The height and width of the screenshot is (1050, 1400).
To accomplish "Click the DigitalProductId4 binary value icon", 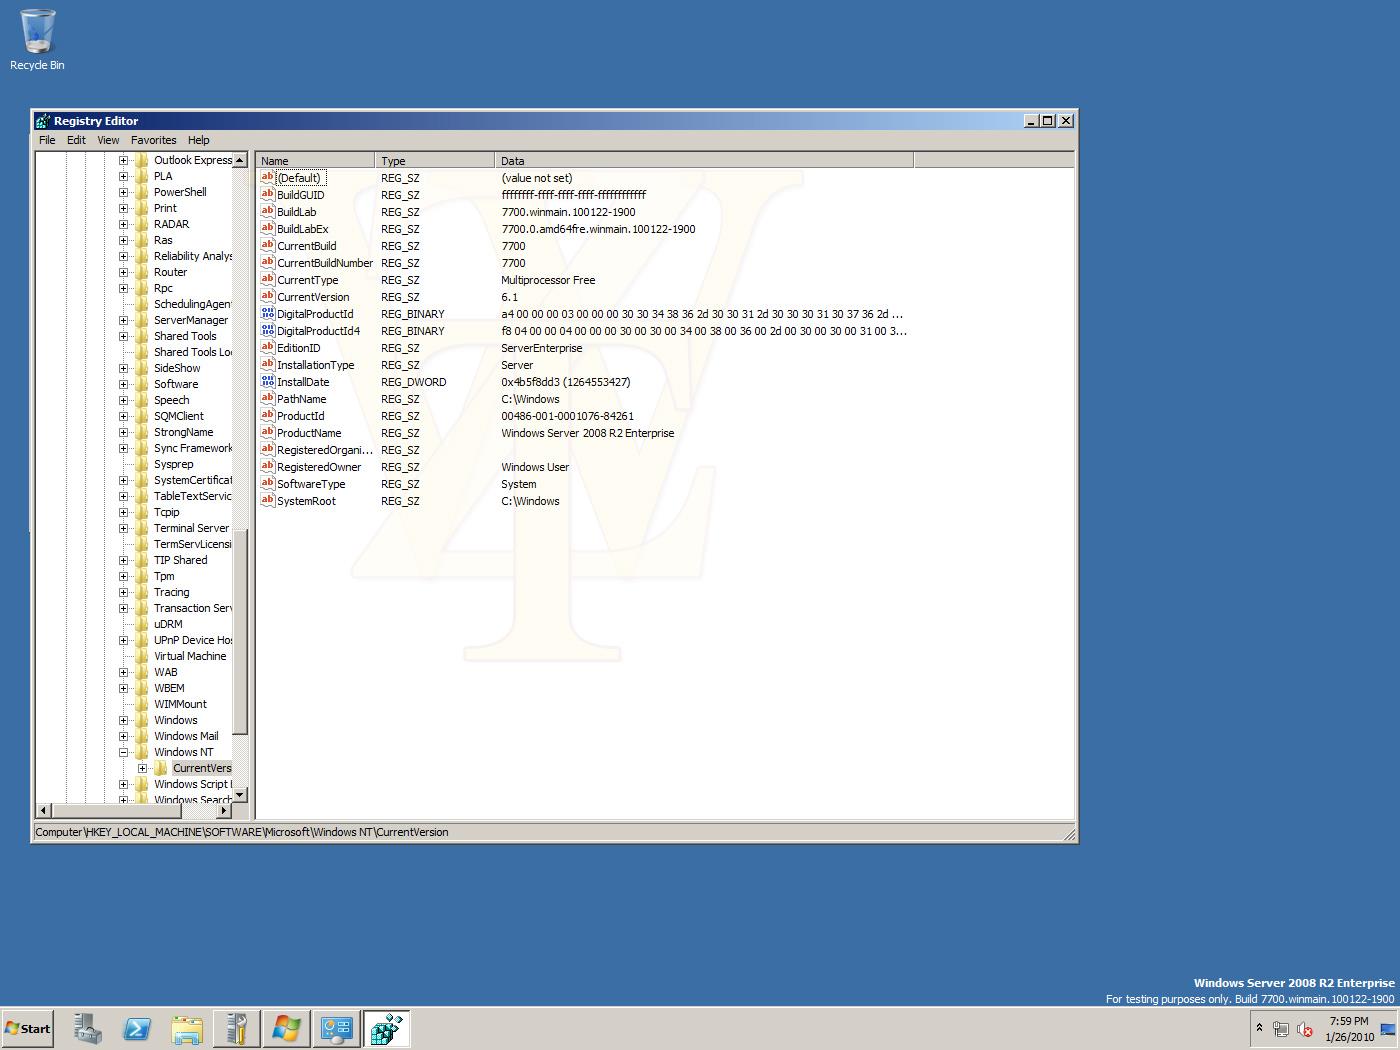I will [267, 330].
